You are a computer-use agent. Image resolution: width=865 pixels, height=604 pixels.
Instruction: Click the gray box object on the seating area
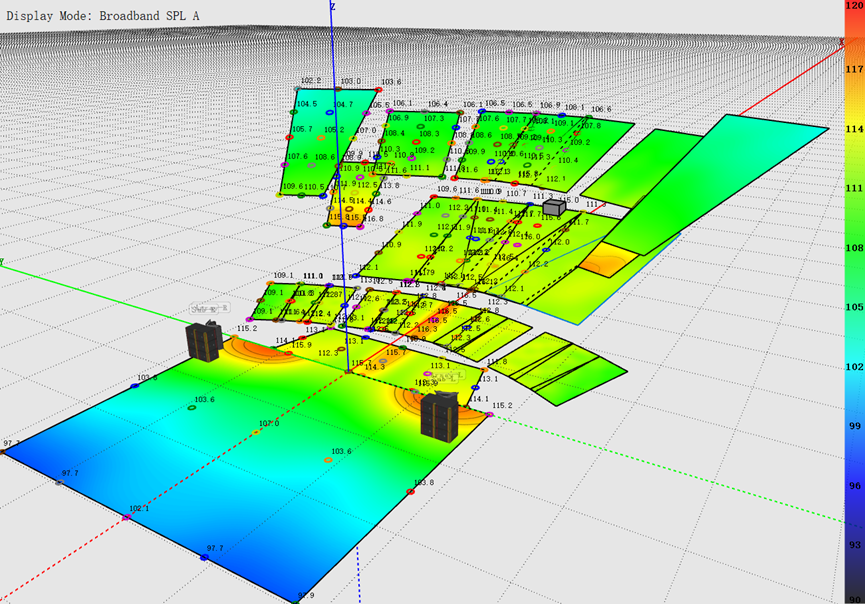554,207
